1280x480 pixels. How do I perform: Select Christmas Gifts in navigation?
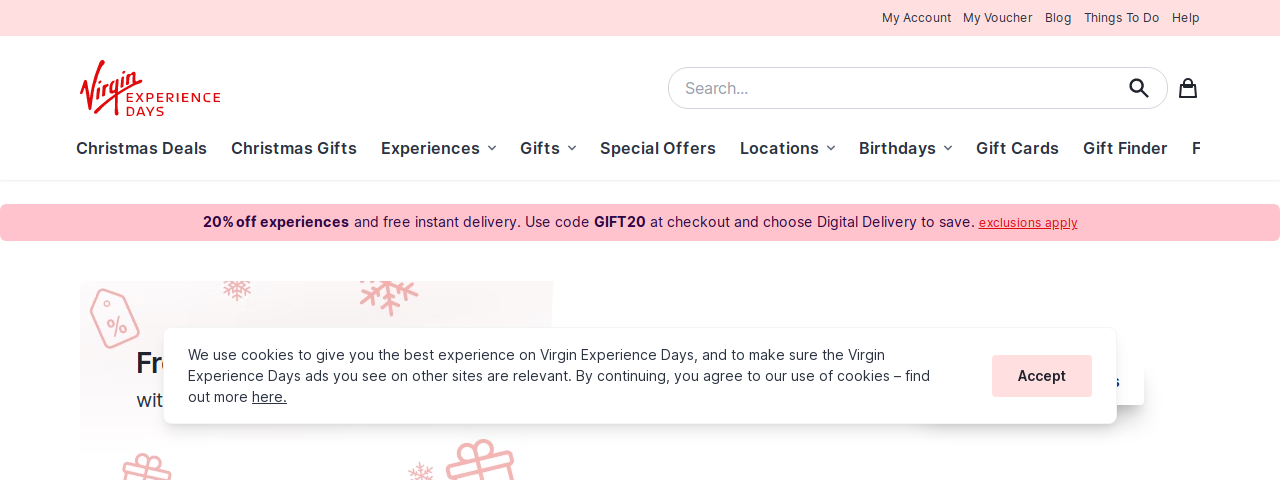[294, 148]
